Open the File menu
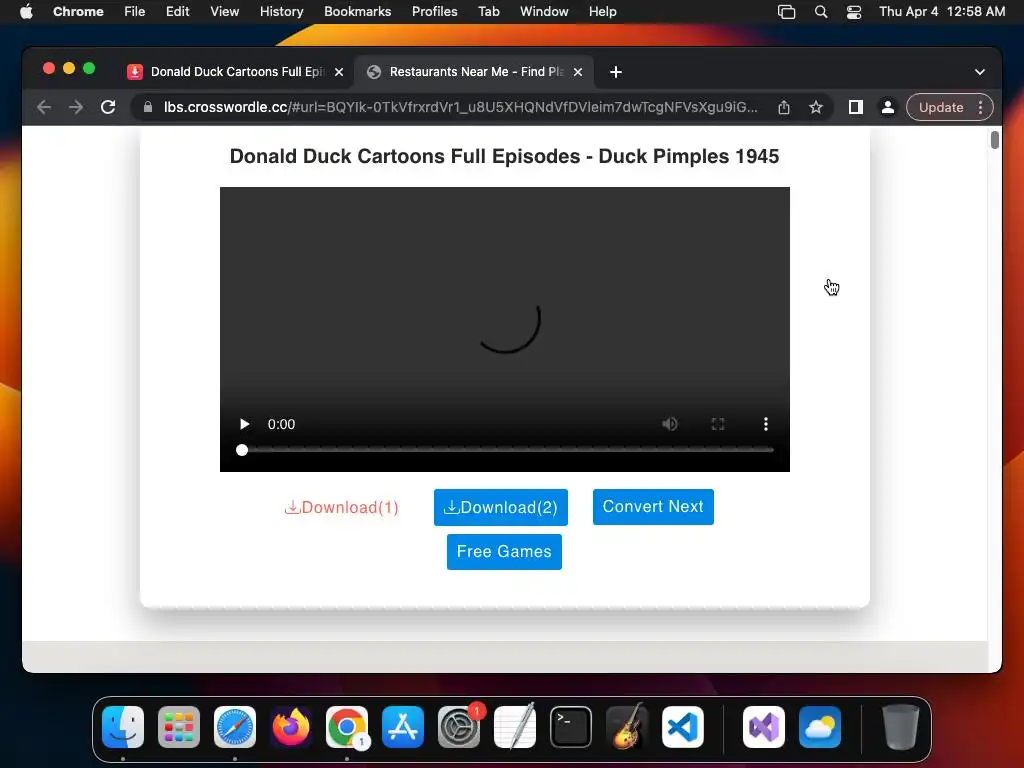Image resolution: width=1024 pixels, height=768 pixels. coord(135,11)
